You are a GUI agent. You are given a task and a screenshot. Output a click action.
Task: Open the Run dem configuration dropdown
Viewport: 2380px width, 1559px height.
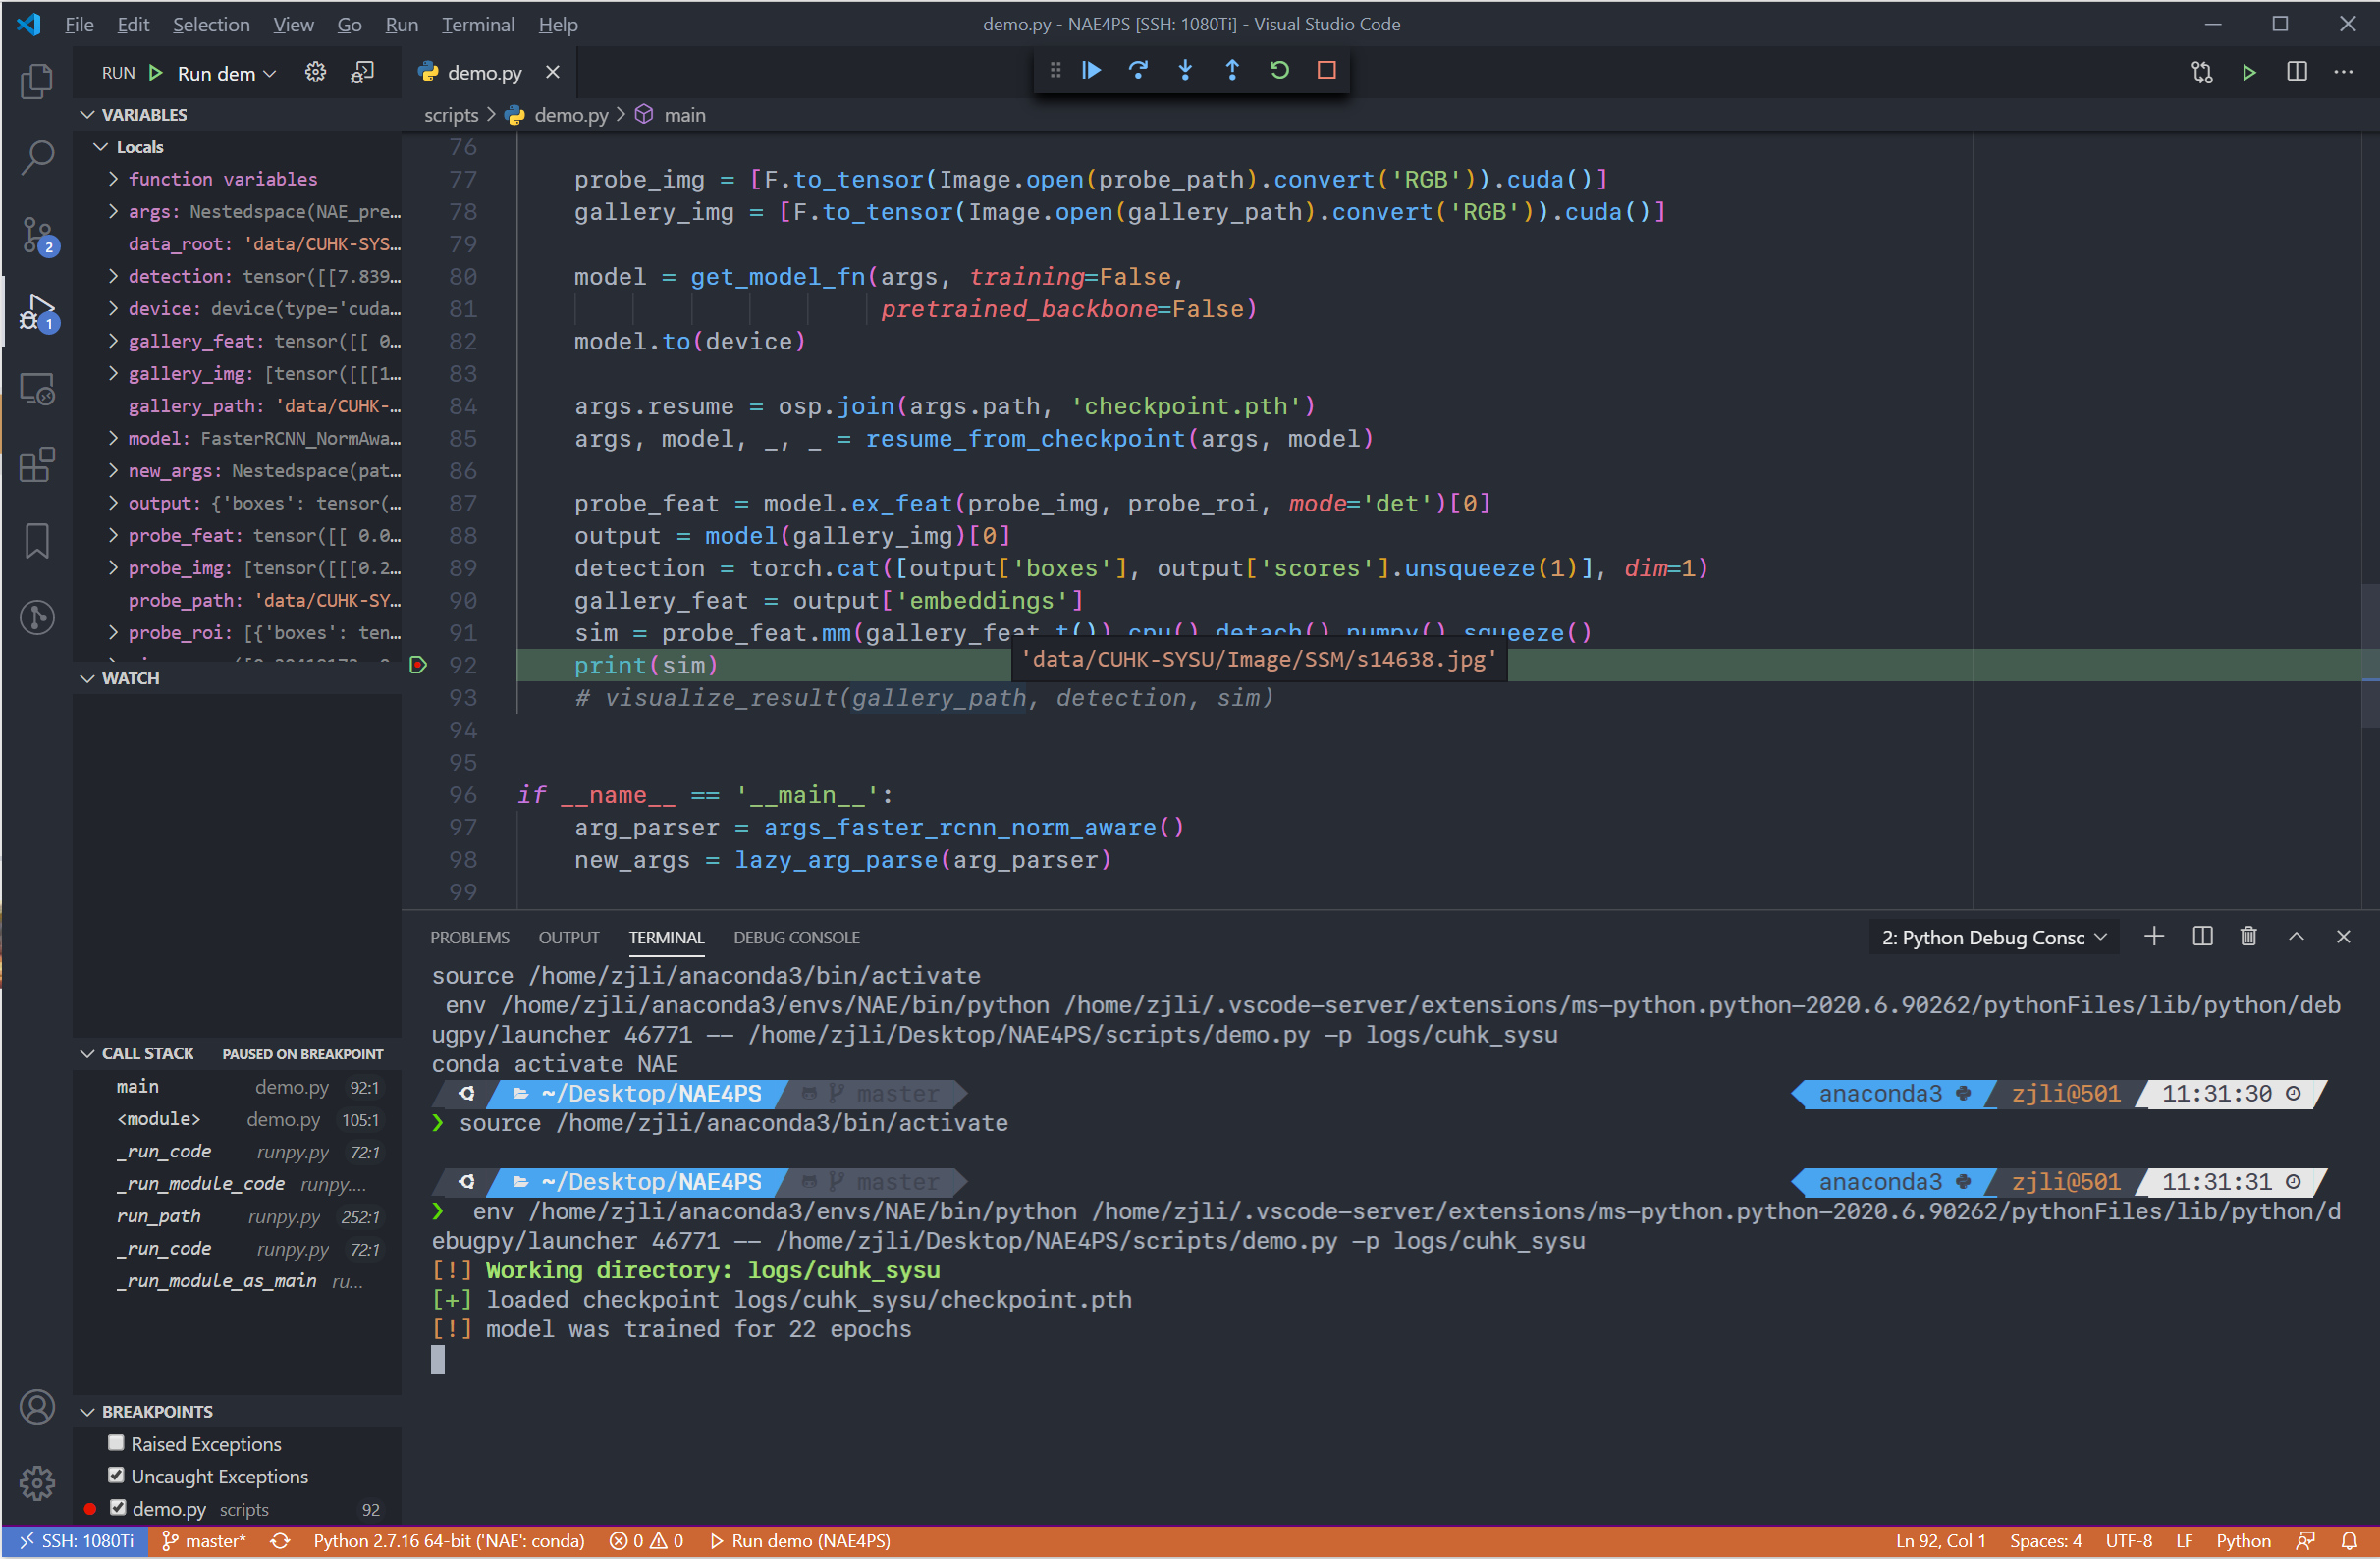click(222, 72)
